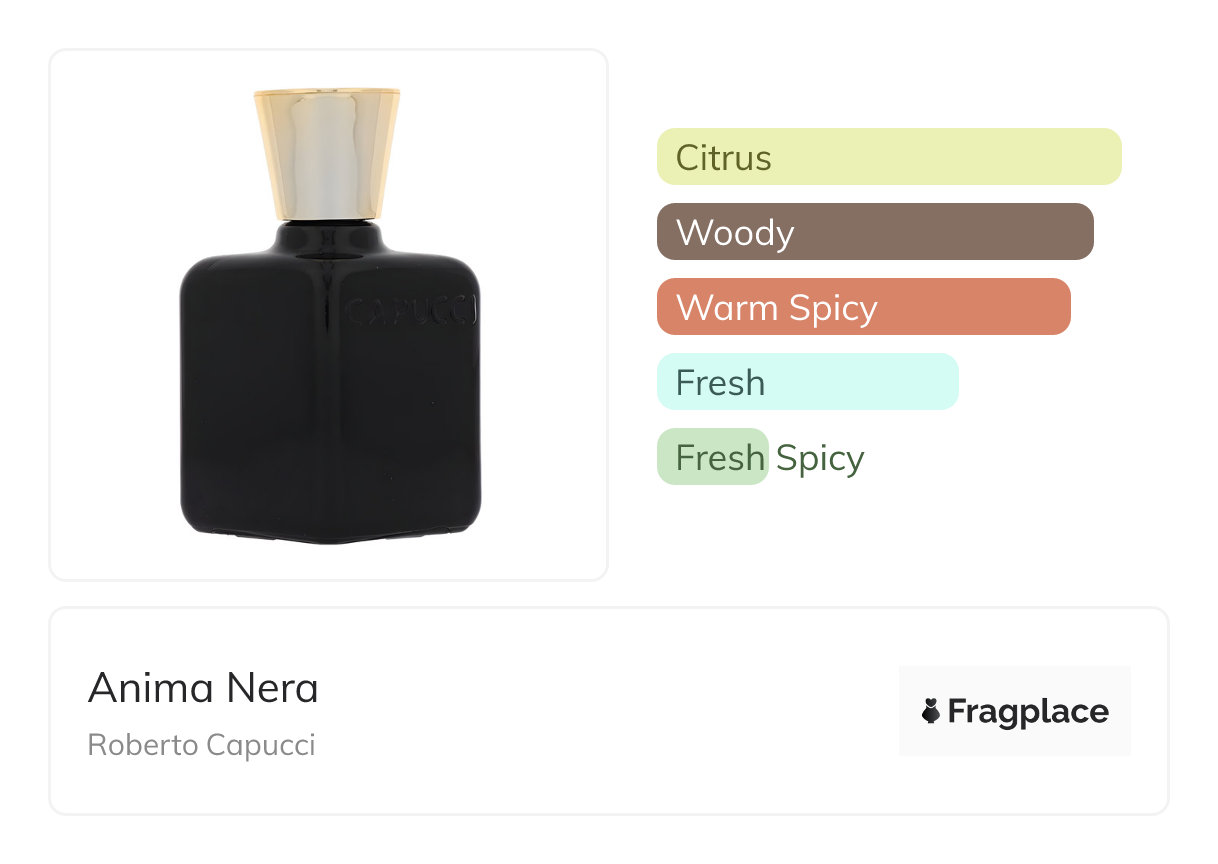Open the Anima Nera perfume title
This screenshot has width=1218, height=864.
[203, 688]
